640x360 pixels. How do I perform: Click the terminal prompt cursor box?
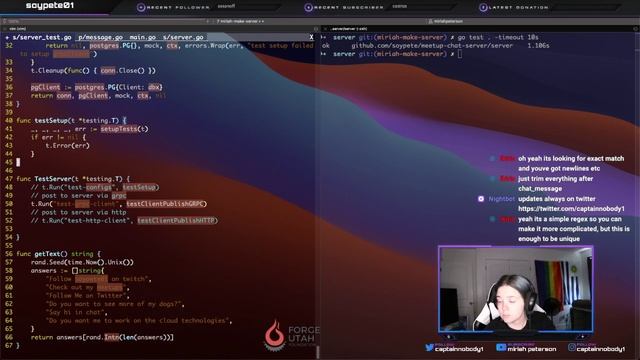point(460,54)
